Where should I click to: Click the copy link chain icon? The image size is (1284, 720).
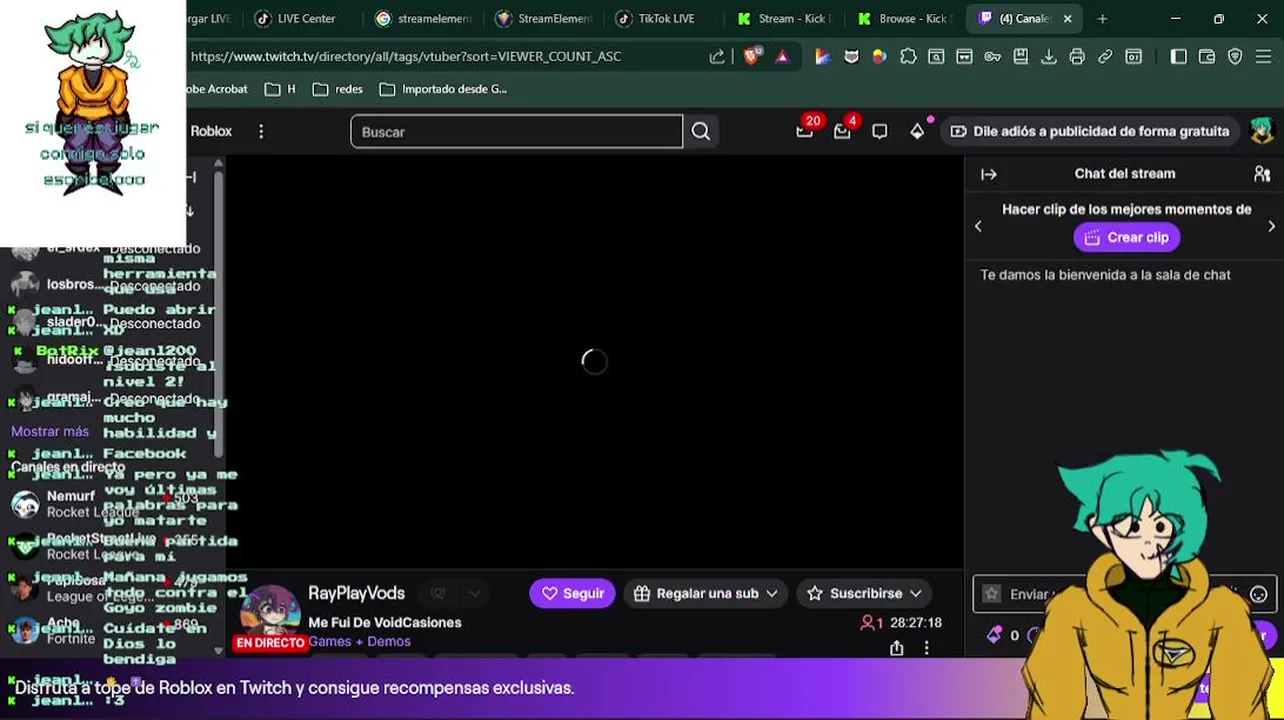coord(1105,57)
